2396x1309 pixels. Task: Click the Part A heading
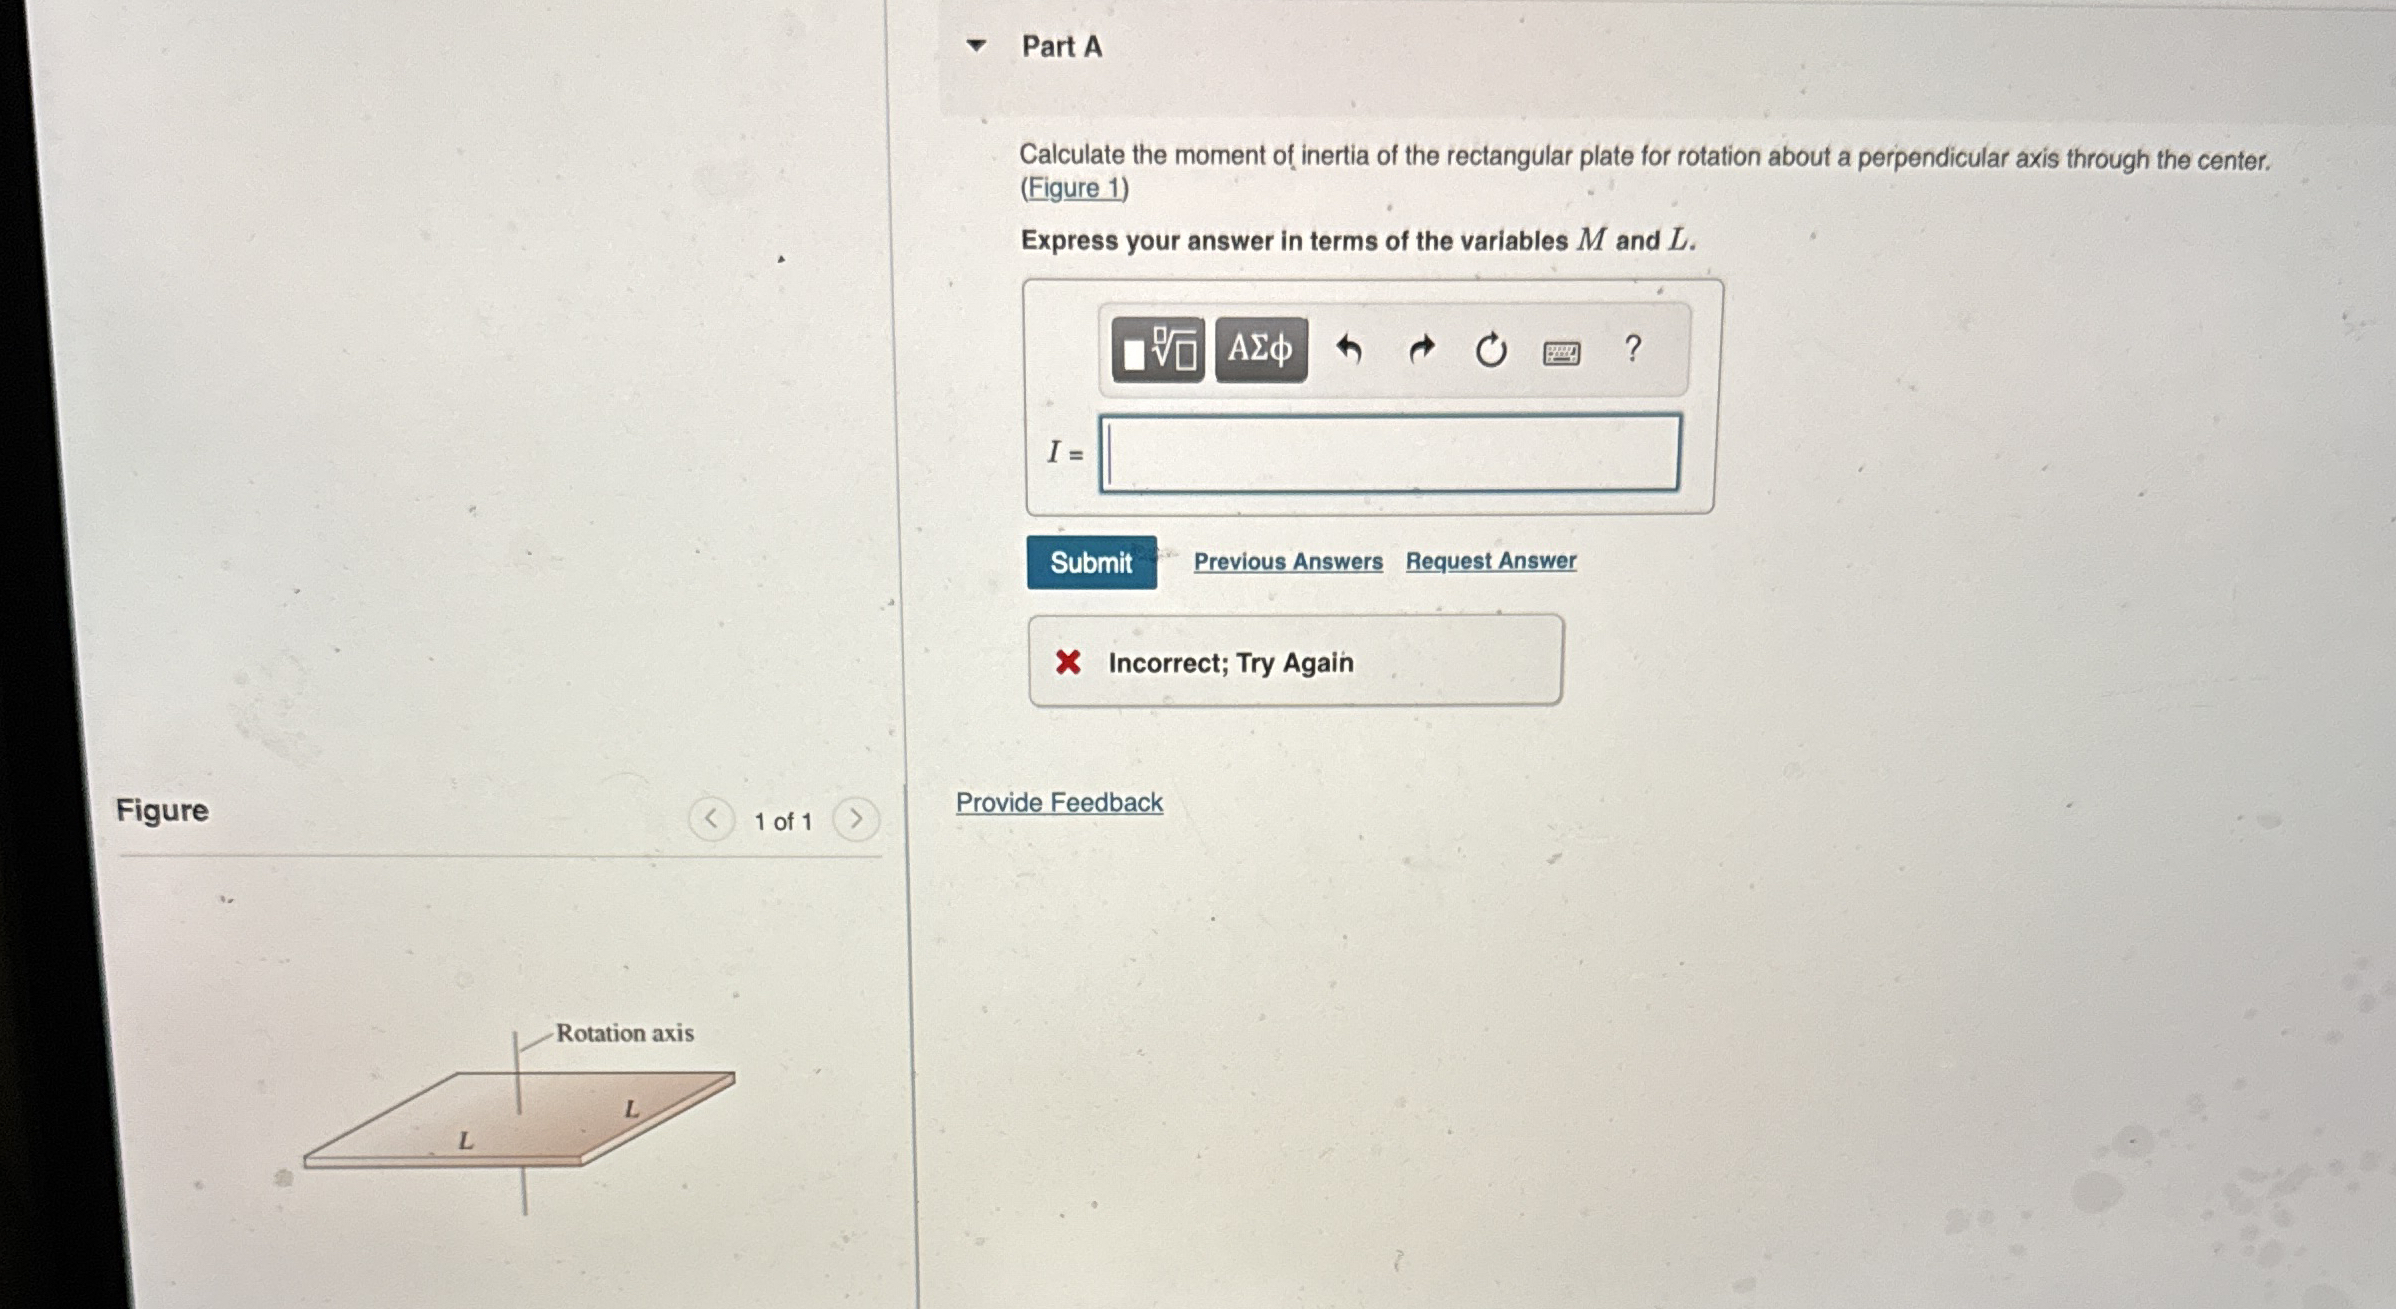pos(1061,46)
